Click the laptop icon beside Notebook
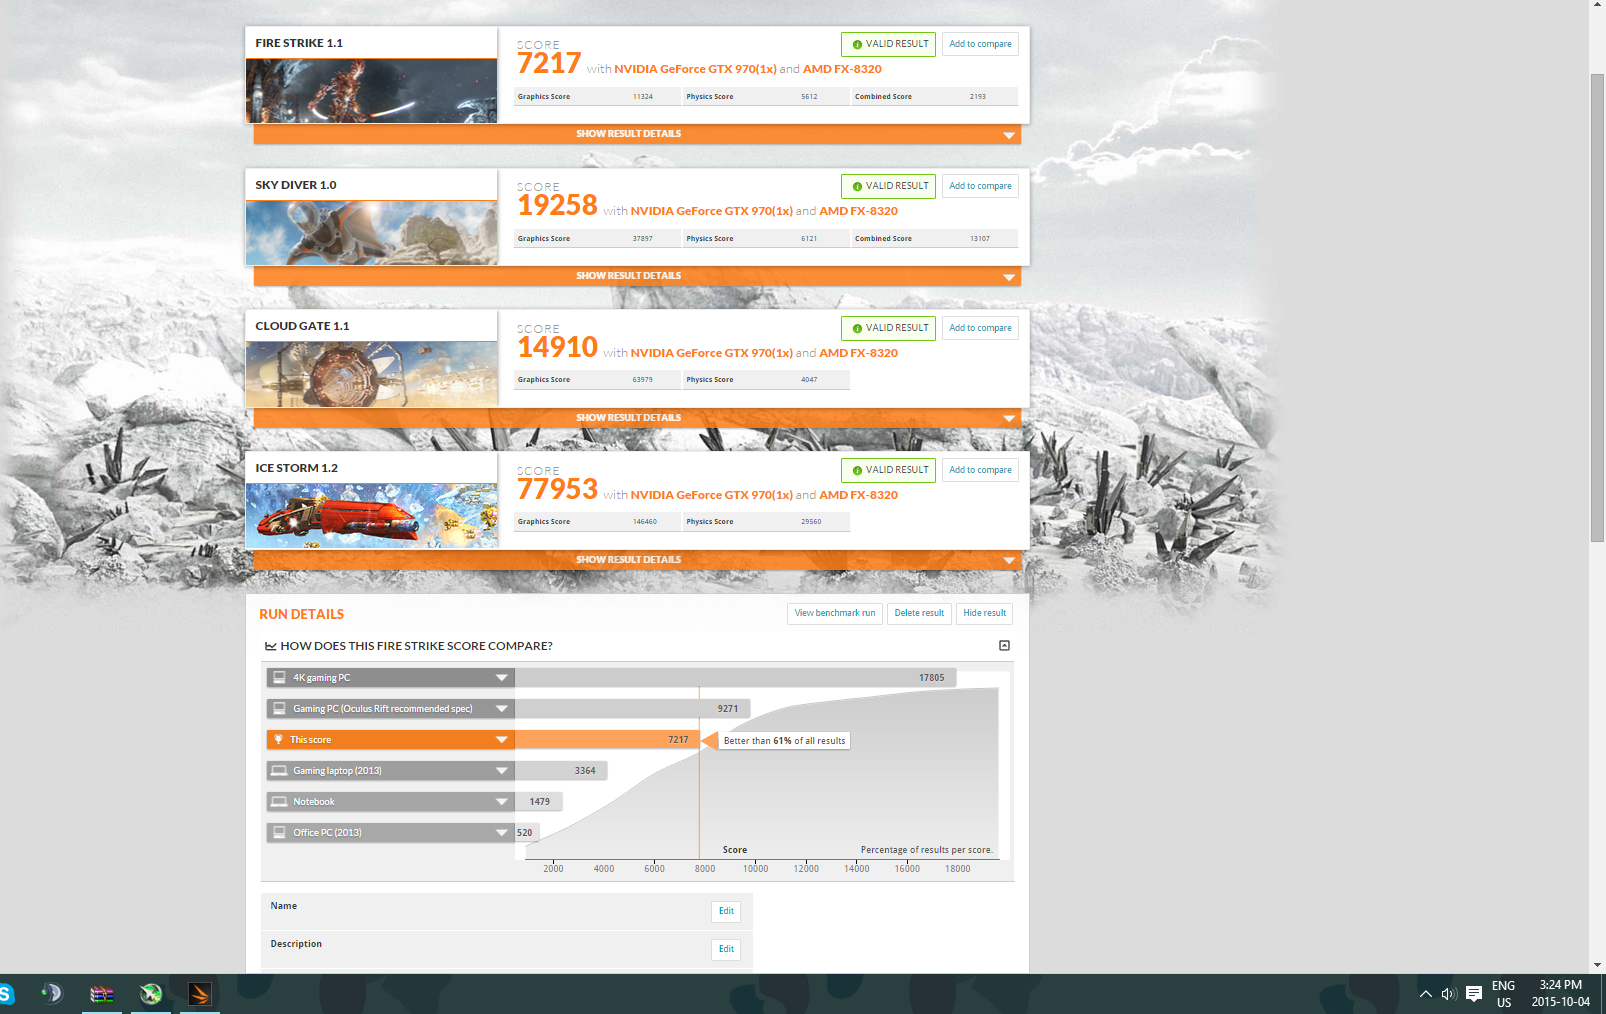1606x1014 pixels. click(279, 801)
